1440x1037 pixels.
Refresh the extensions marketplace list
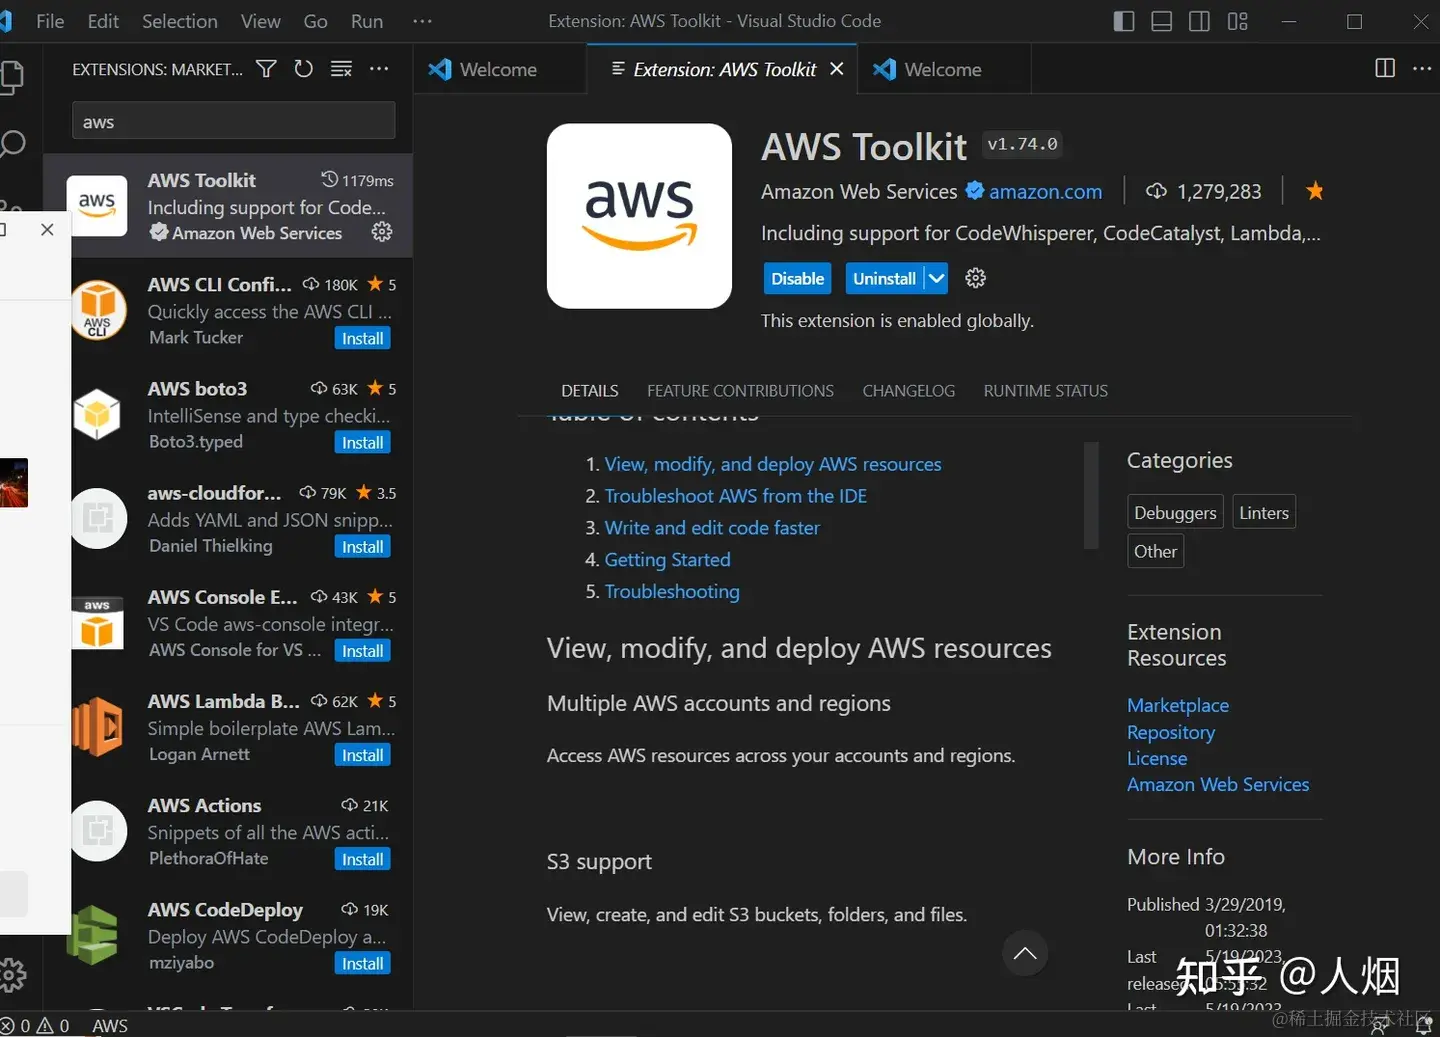pyautogui.click(x=304, y=69)
